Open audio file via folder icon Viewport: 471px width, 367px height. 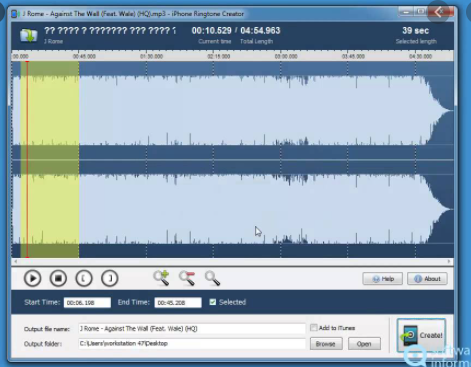29,35
